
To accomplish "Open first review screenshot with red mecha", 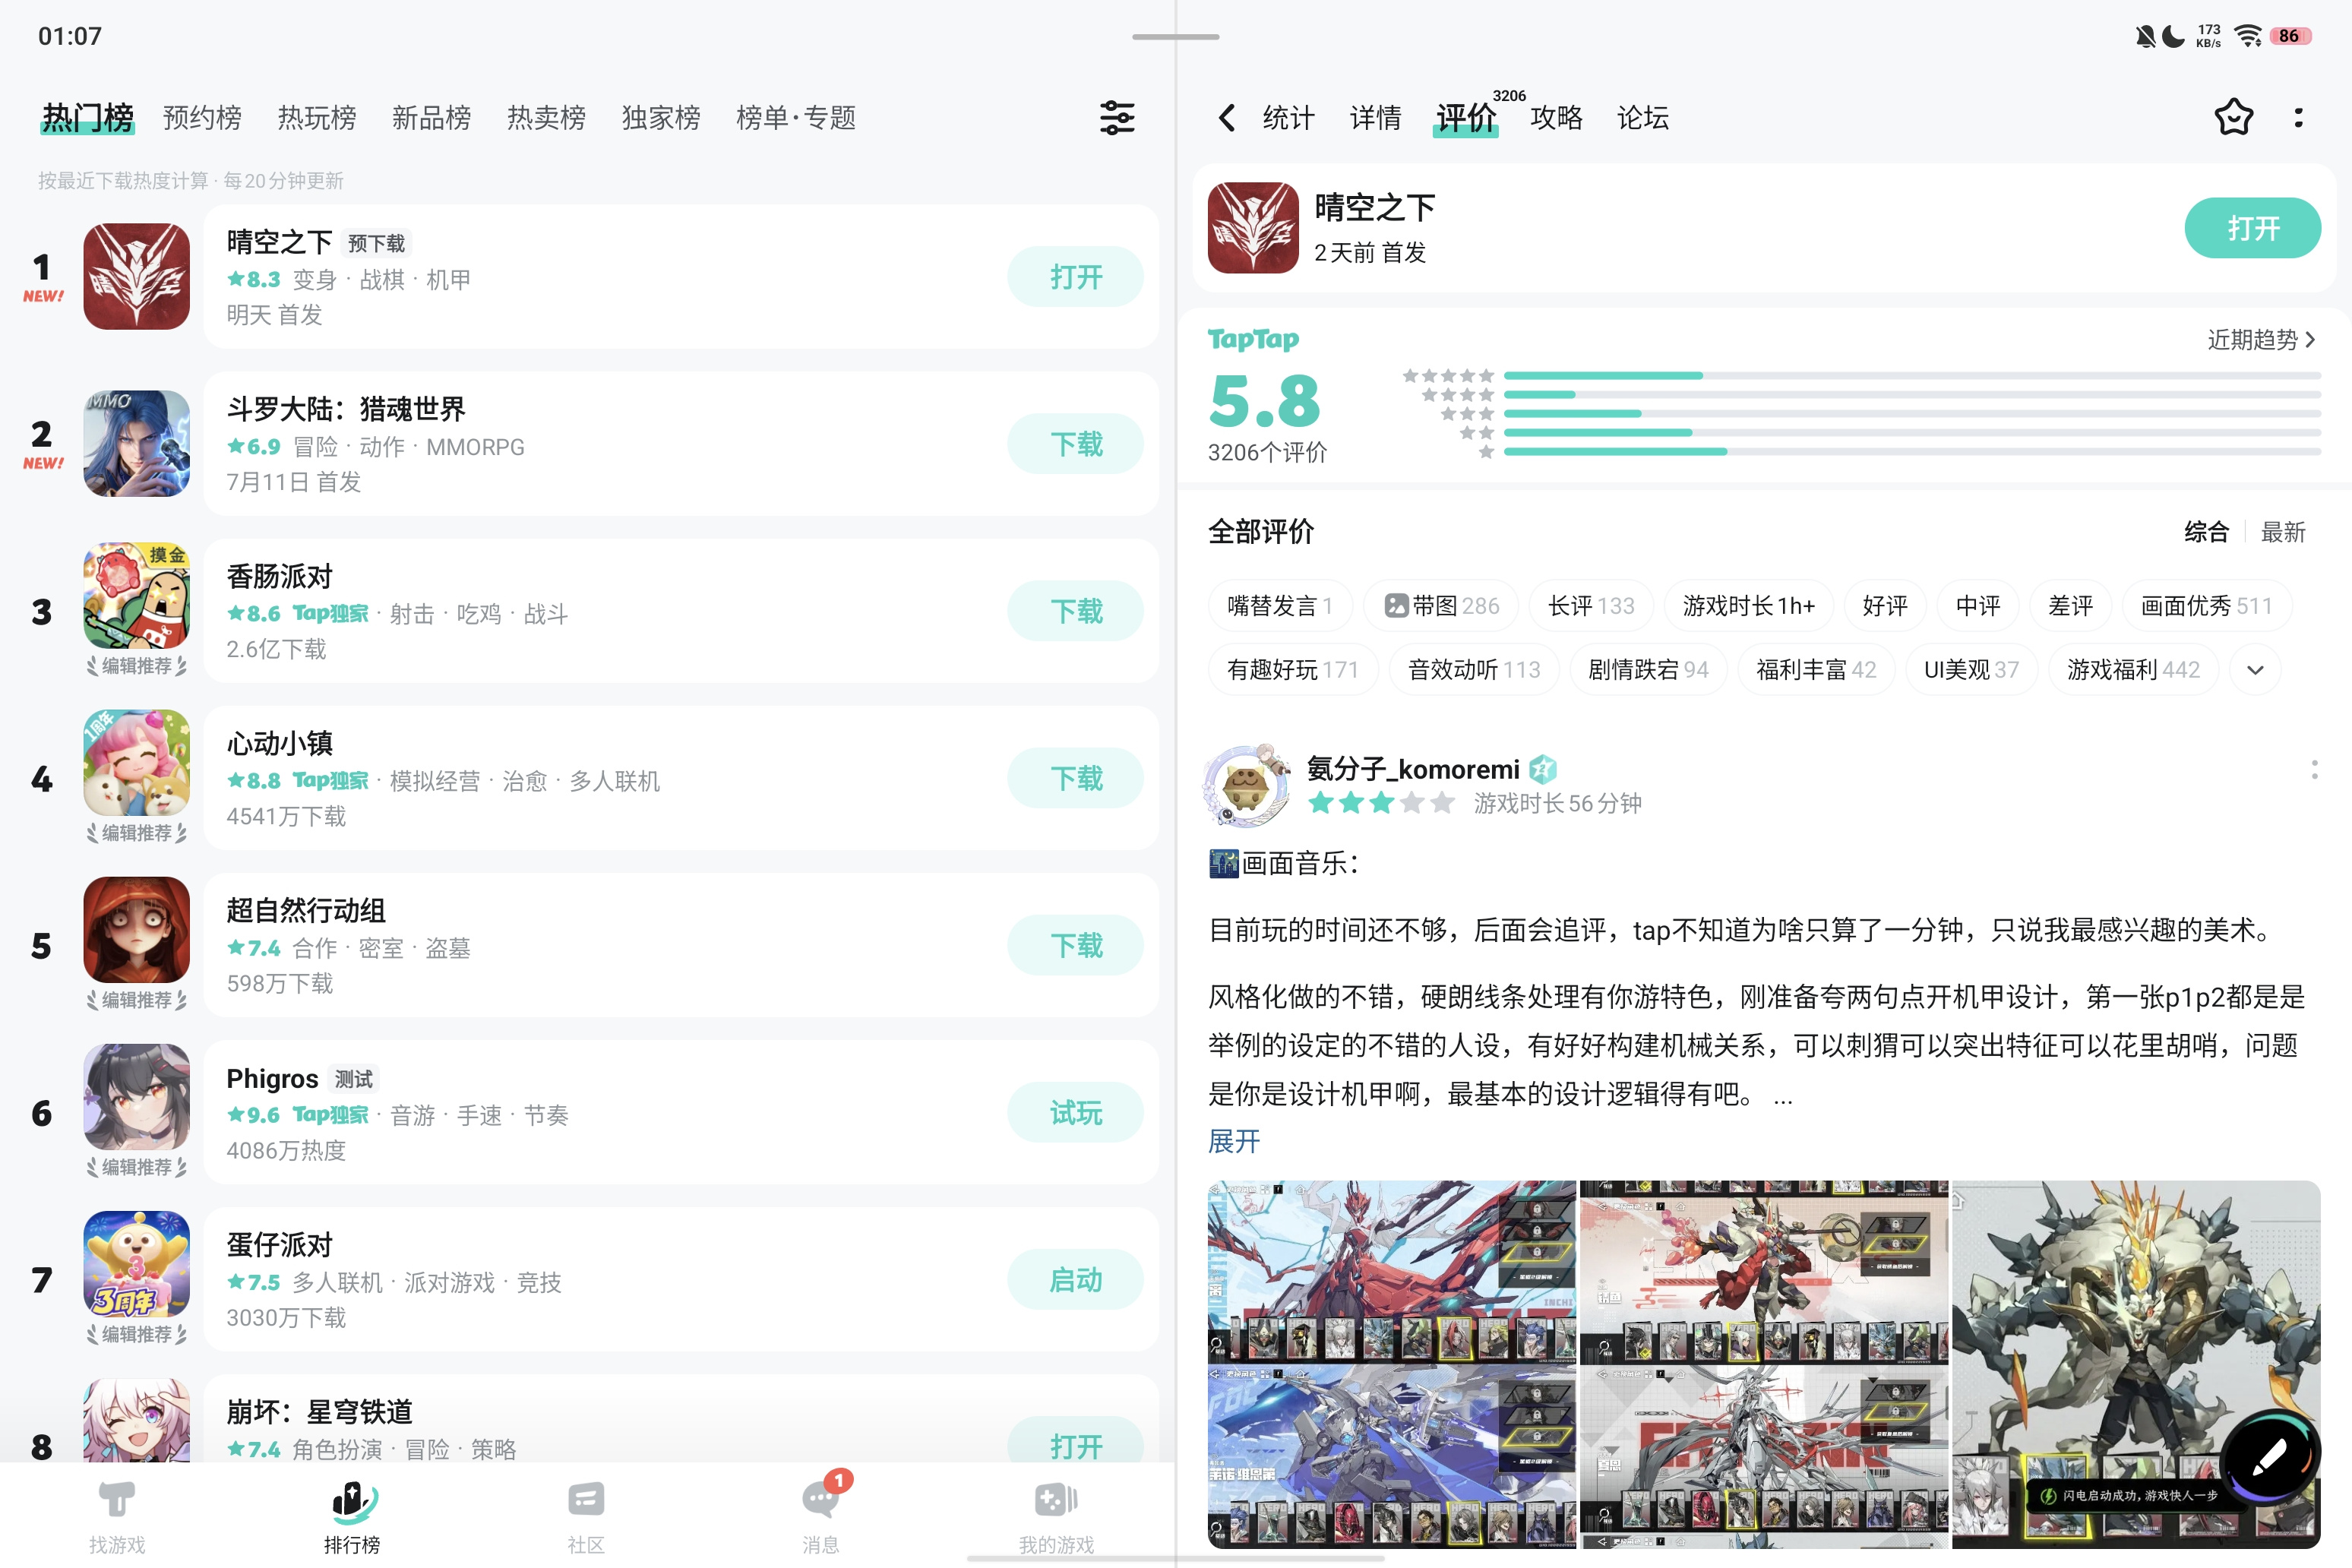I will point(1391,1365).
